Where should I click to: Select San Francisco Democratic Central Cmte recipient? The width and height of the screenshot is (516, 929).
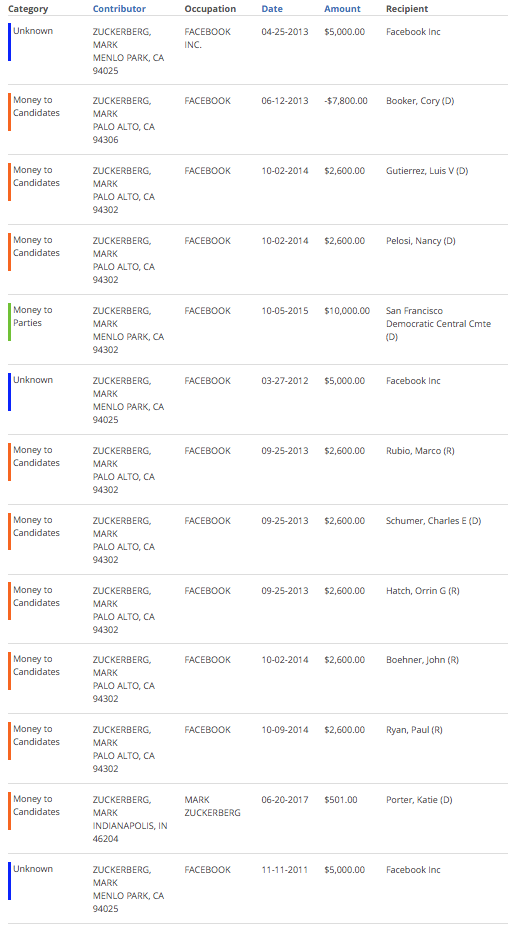438,323
